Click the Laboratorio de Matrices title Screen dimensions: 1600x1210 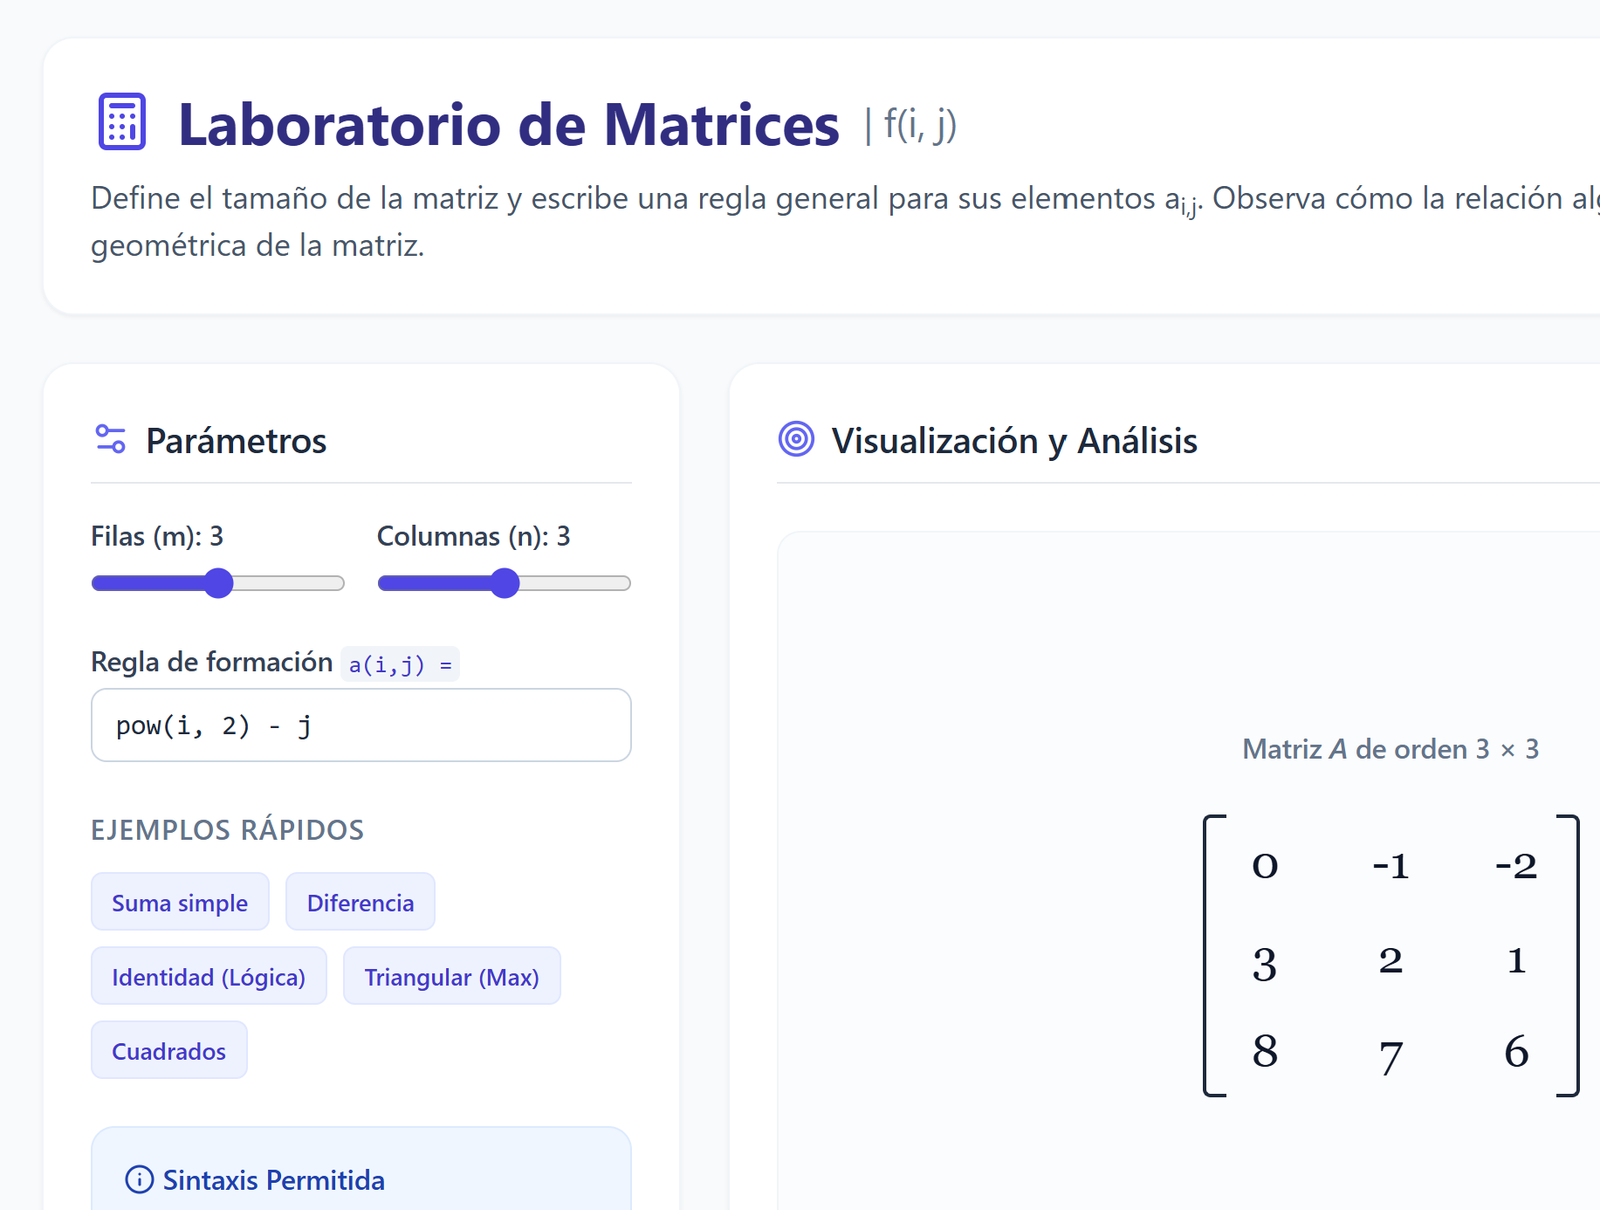click(x=508, y=124)
